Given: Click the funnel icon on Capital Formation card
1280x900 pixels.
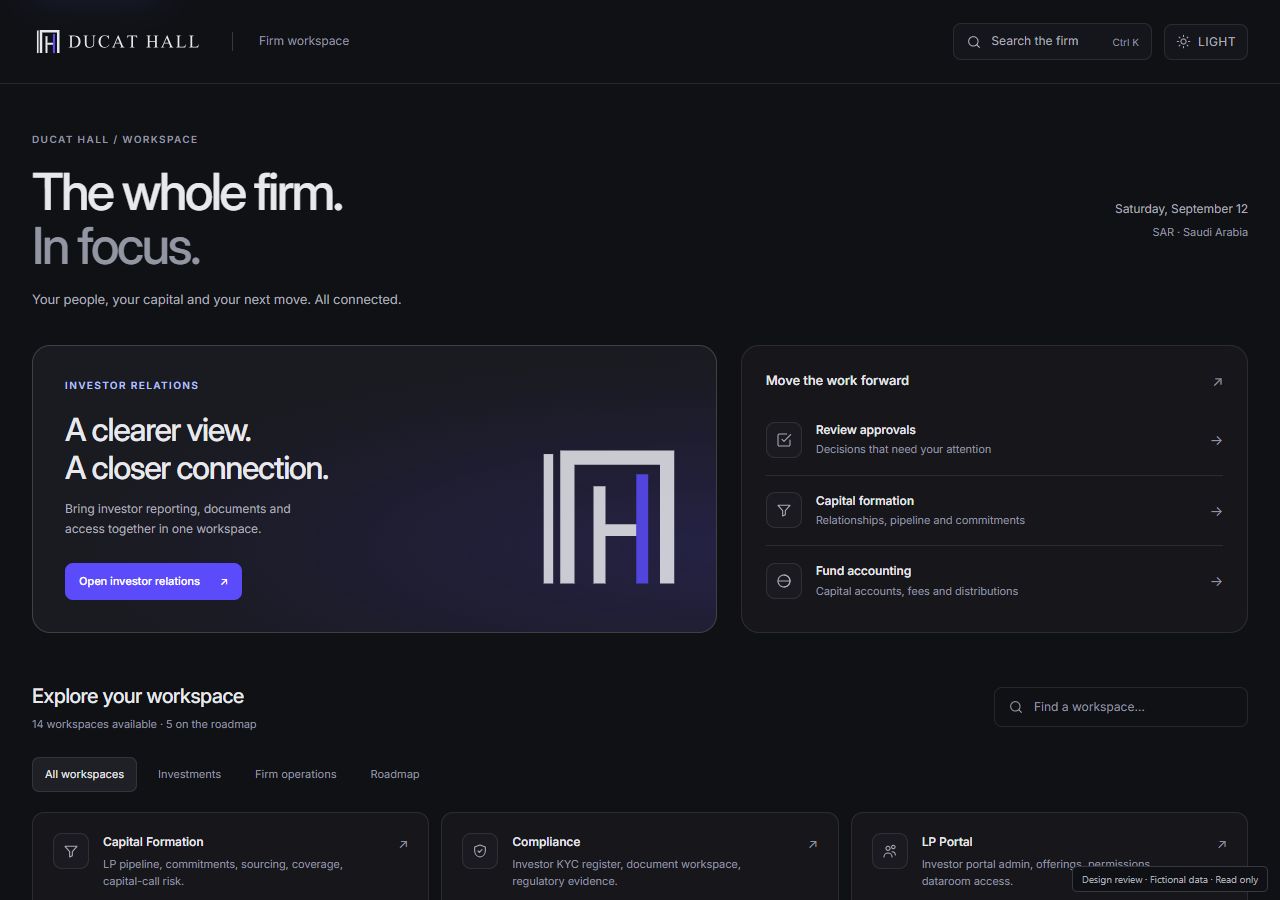Looking at the screenshot, I should [x=71, y=851].
